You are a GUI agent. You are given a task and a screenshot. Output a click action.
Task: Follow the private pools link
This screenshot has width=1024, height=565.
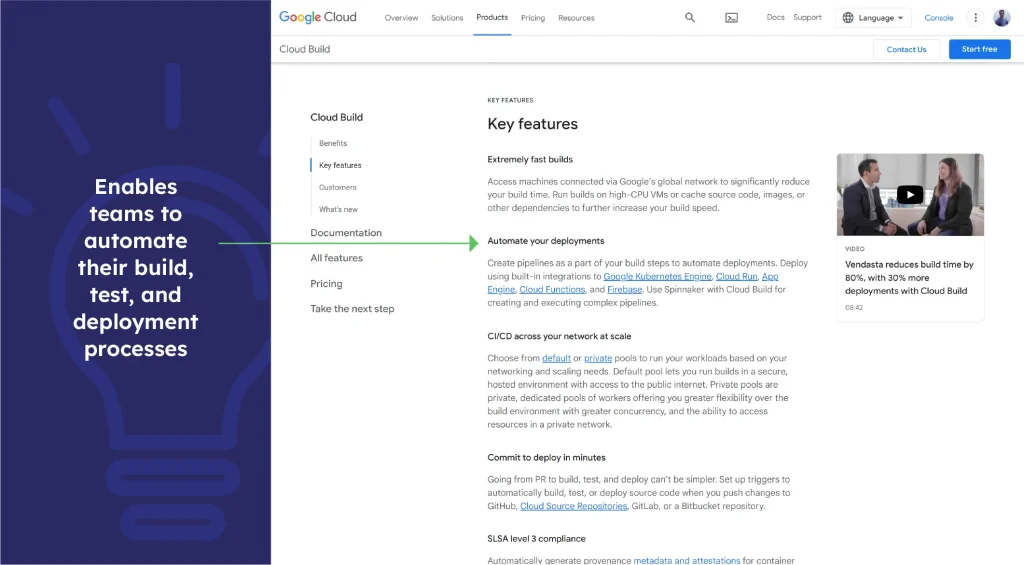[598, 358]
